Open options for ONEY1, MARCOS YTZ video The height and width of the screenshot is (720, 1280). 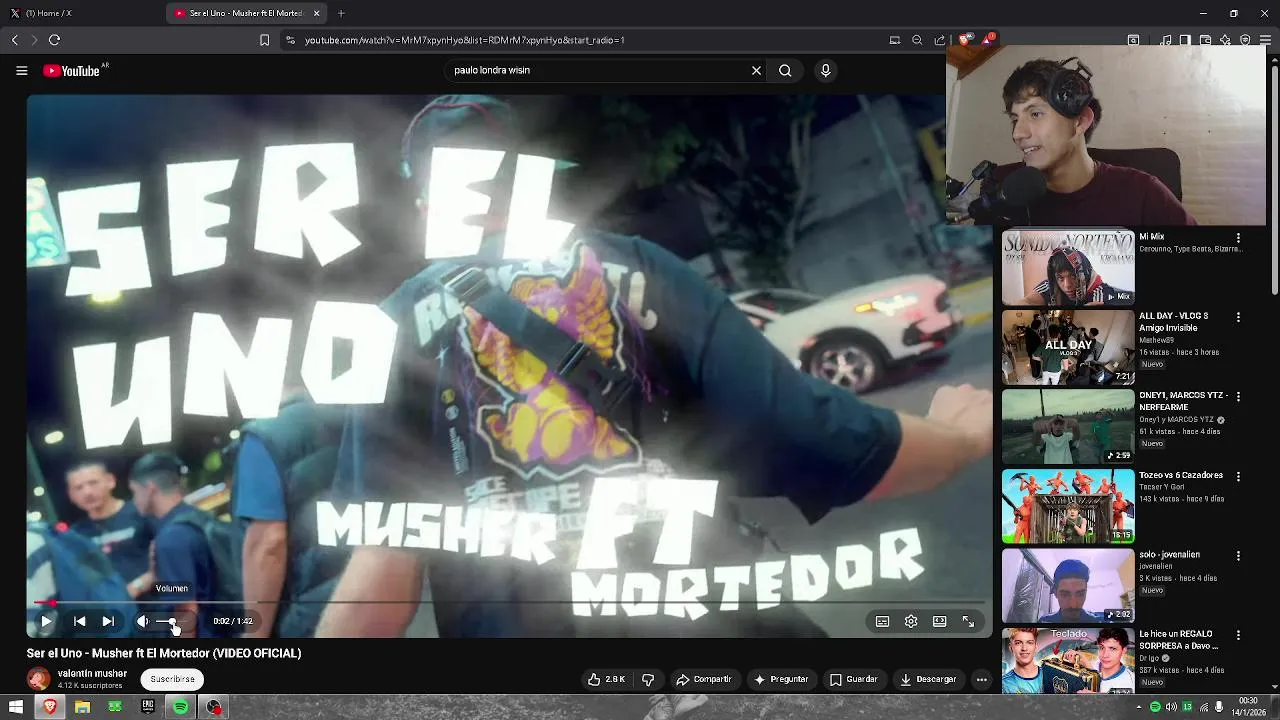(x=1238, y=397)
